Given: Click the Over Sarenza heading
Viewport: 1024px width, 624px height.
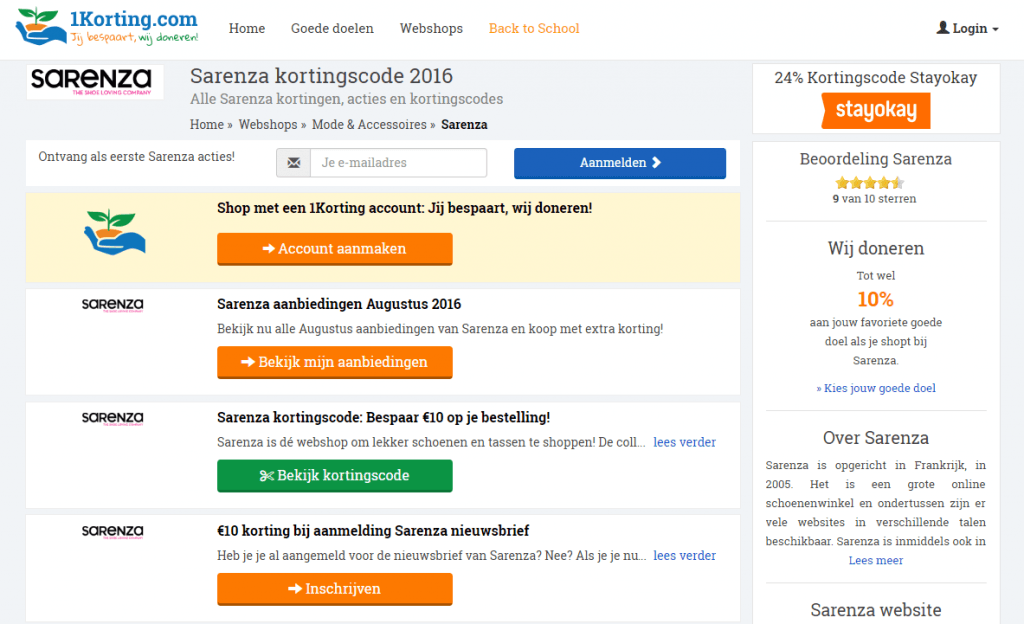Looking at the screenshot, I should tap(876, 438).
